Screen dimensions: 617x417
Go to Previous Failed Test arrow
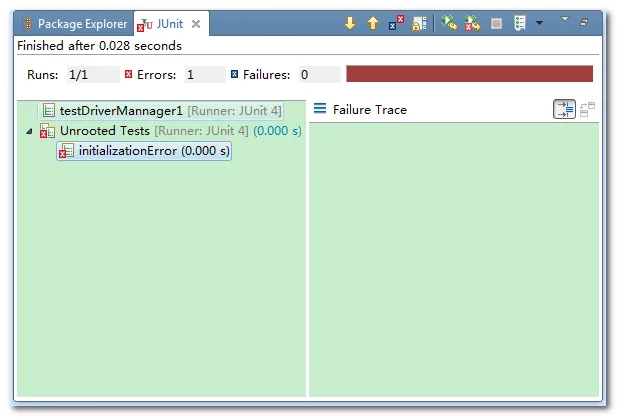pyautogui.click(x=373, y=23)
